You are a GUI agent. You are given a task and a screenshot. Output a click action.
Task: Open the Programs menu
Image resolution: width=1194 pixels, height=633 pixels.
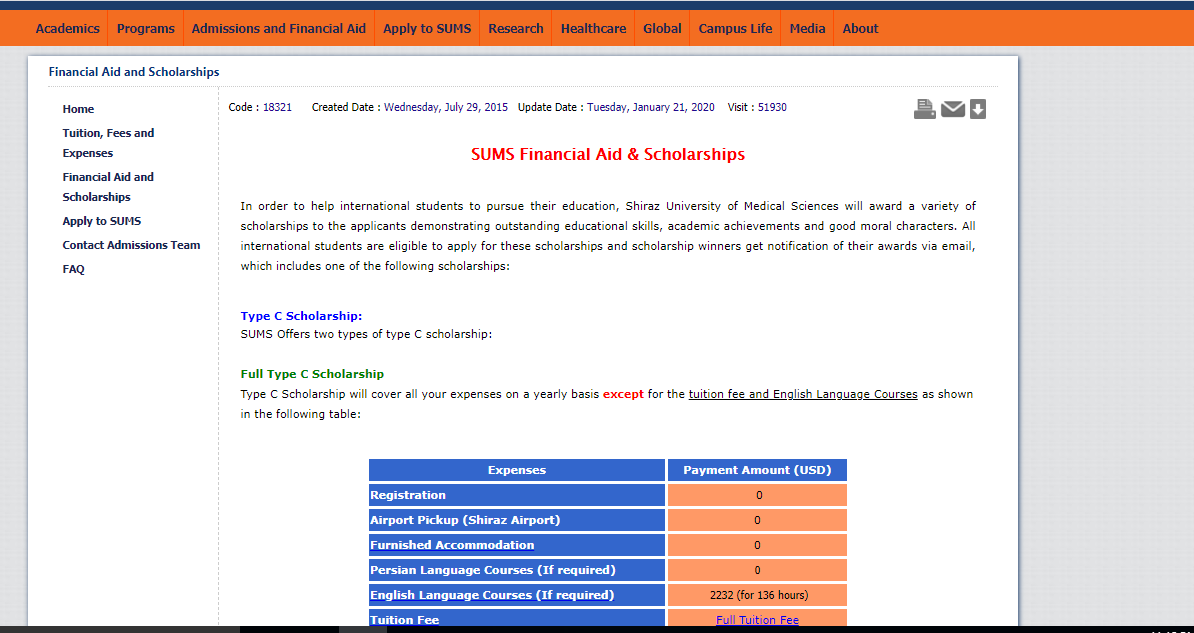145,28
